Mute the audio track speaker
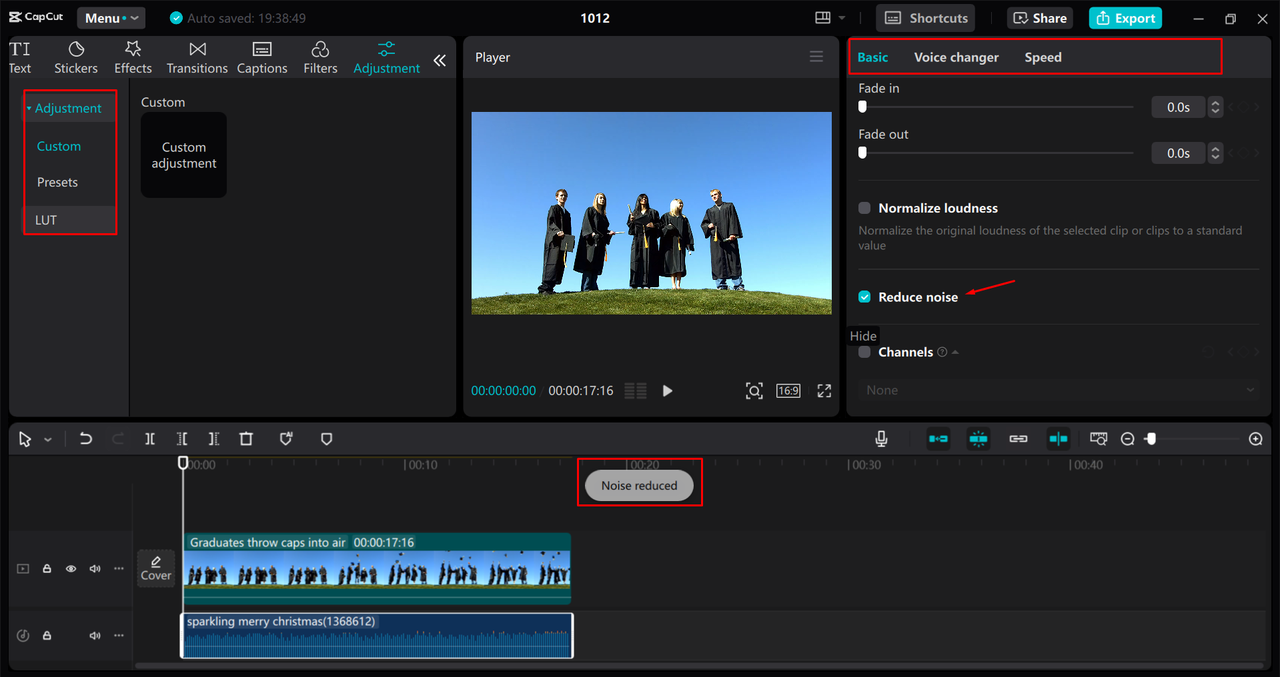 95,636
